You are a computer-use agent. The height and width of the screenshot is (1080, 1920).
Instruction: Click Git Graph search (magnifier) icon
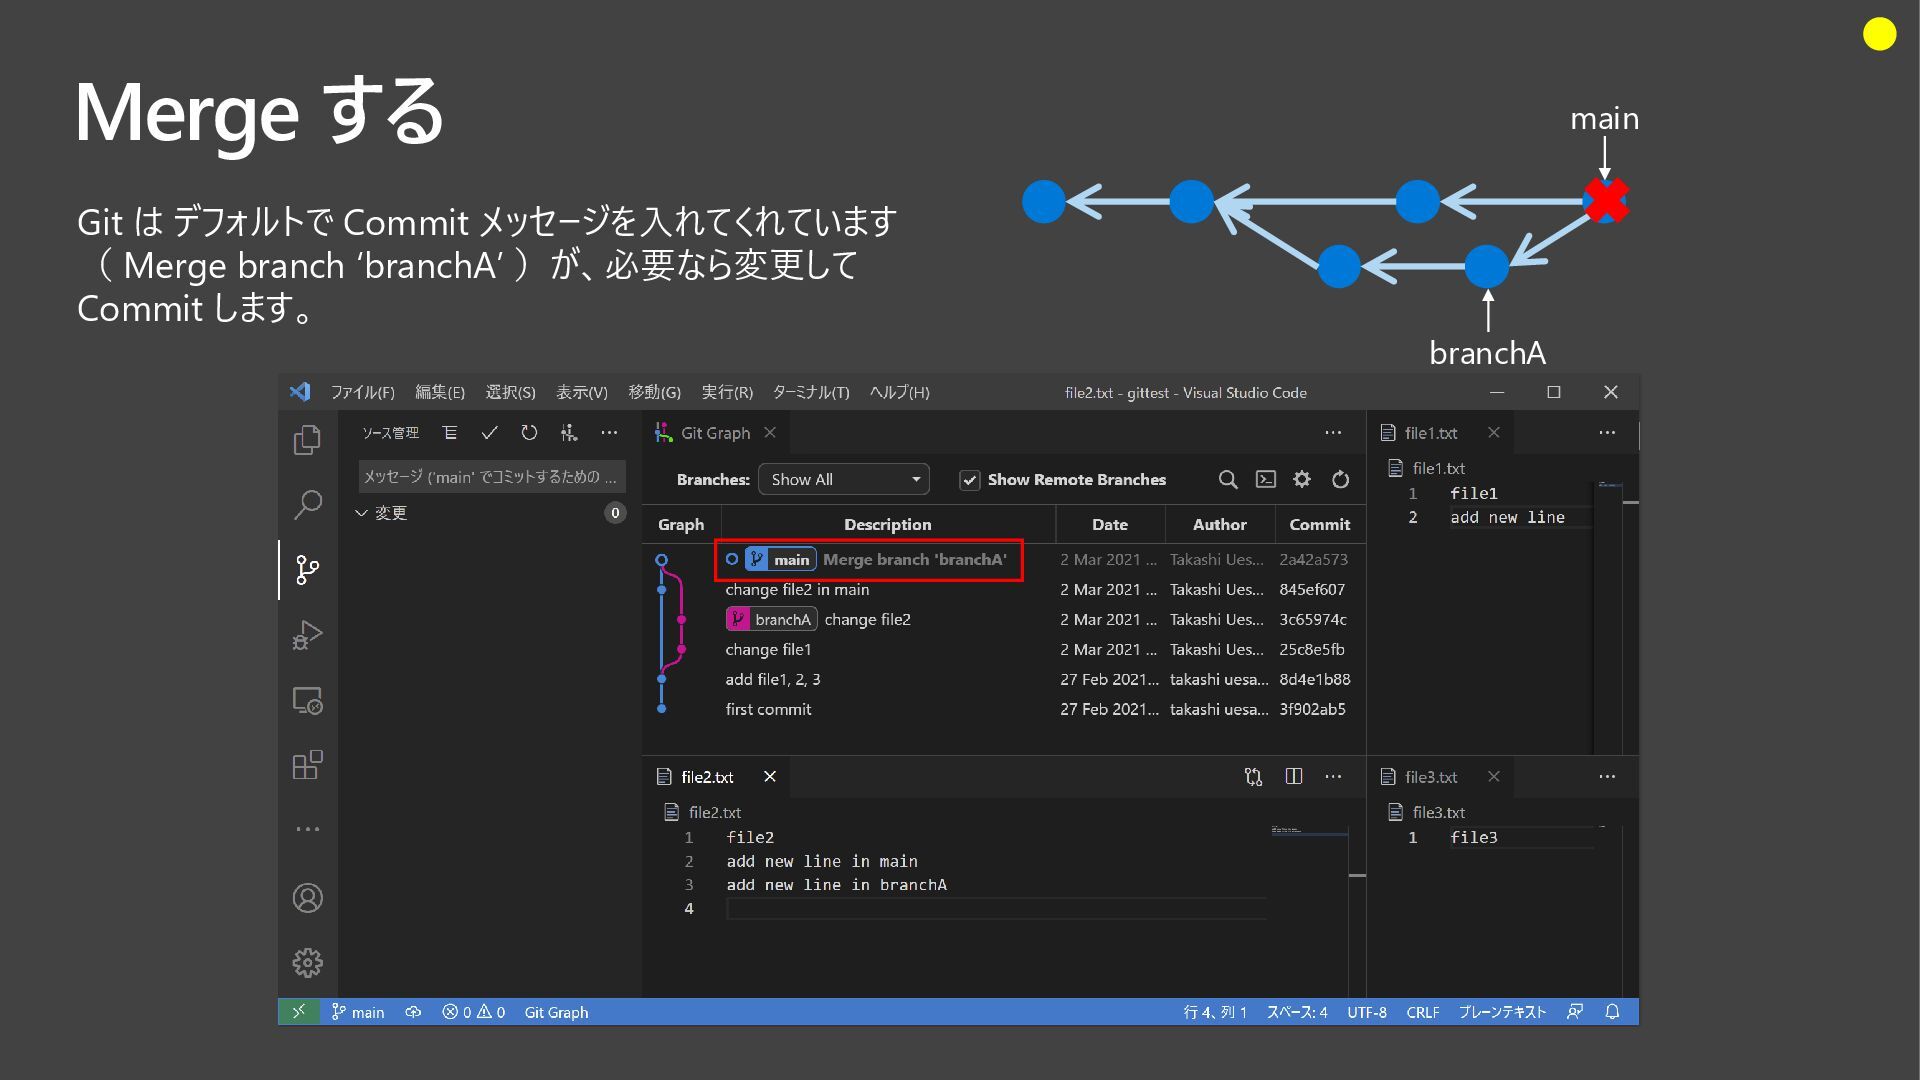coord(1228,480)
